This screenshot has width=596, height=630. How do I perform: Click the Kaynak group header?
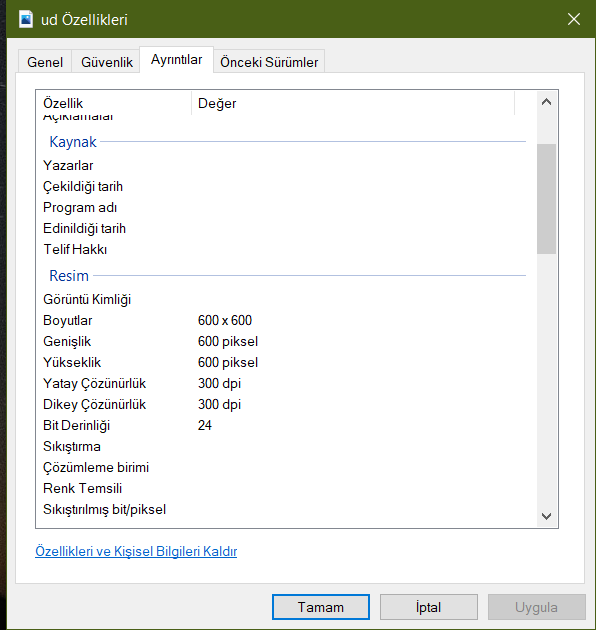73,142
